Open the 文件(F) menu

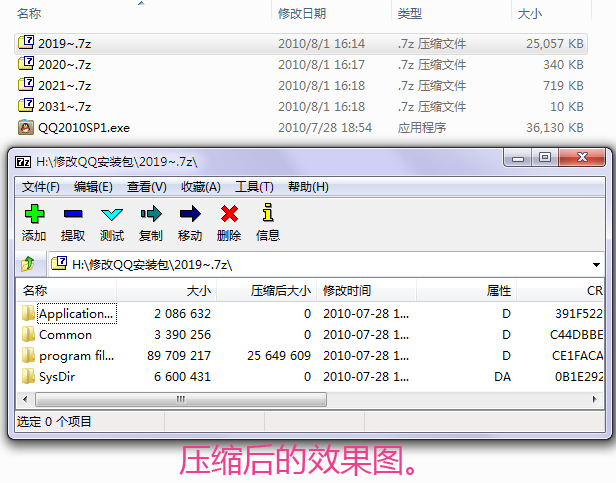pyautogui.click(x=40, y=187)
